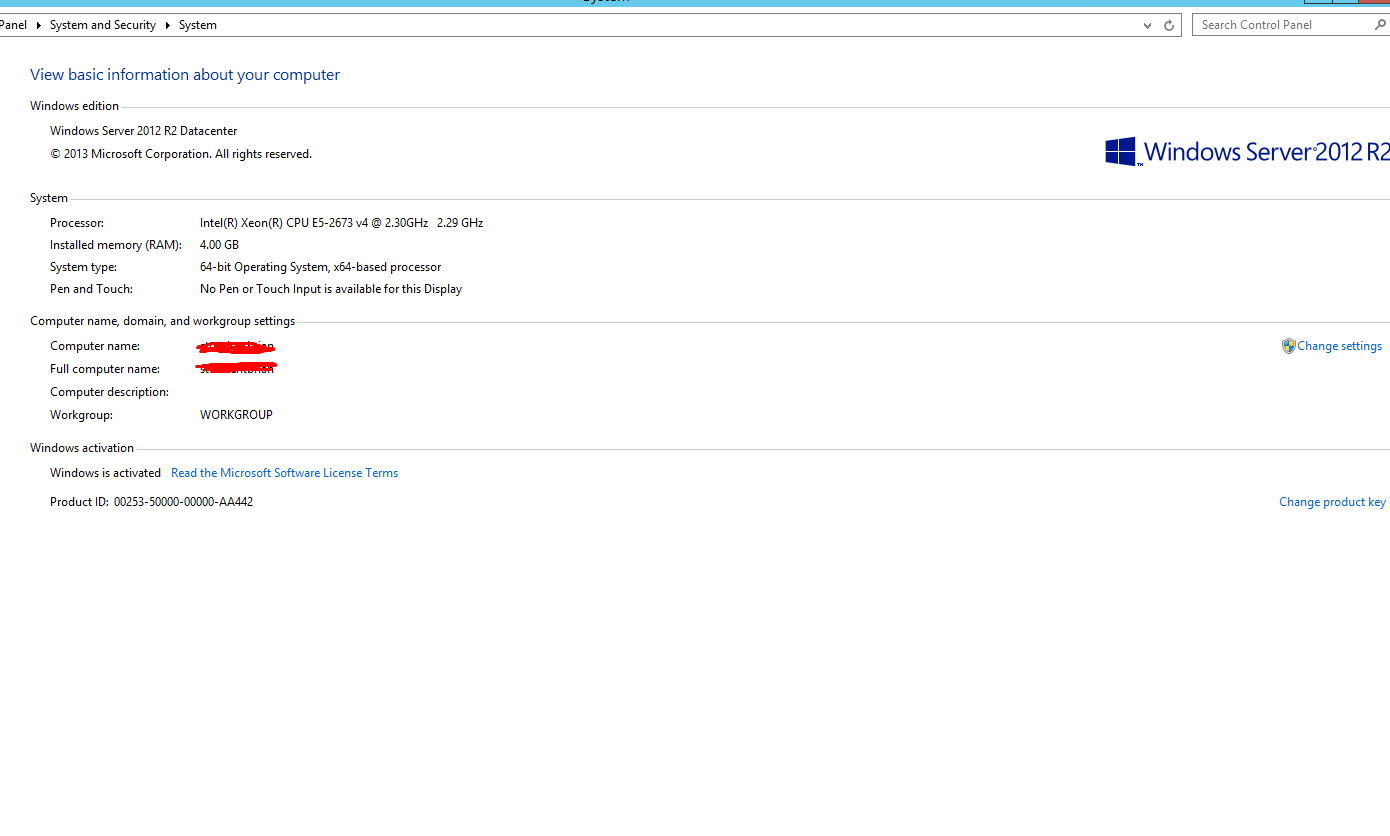The image size is (1390, 836).
Task: Expand the breadcrumb arrow before System
Action: tap(168, 25)
